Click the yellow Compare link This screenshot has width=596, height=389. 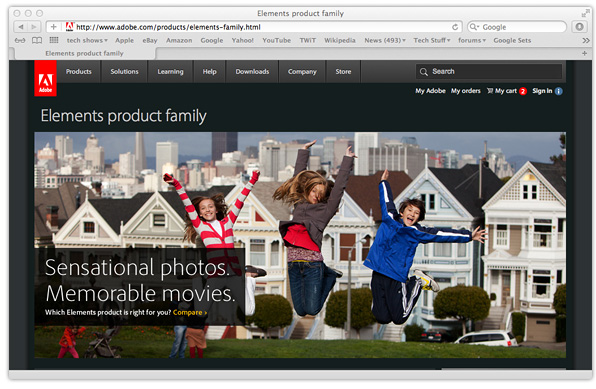click(190, 313)
